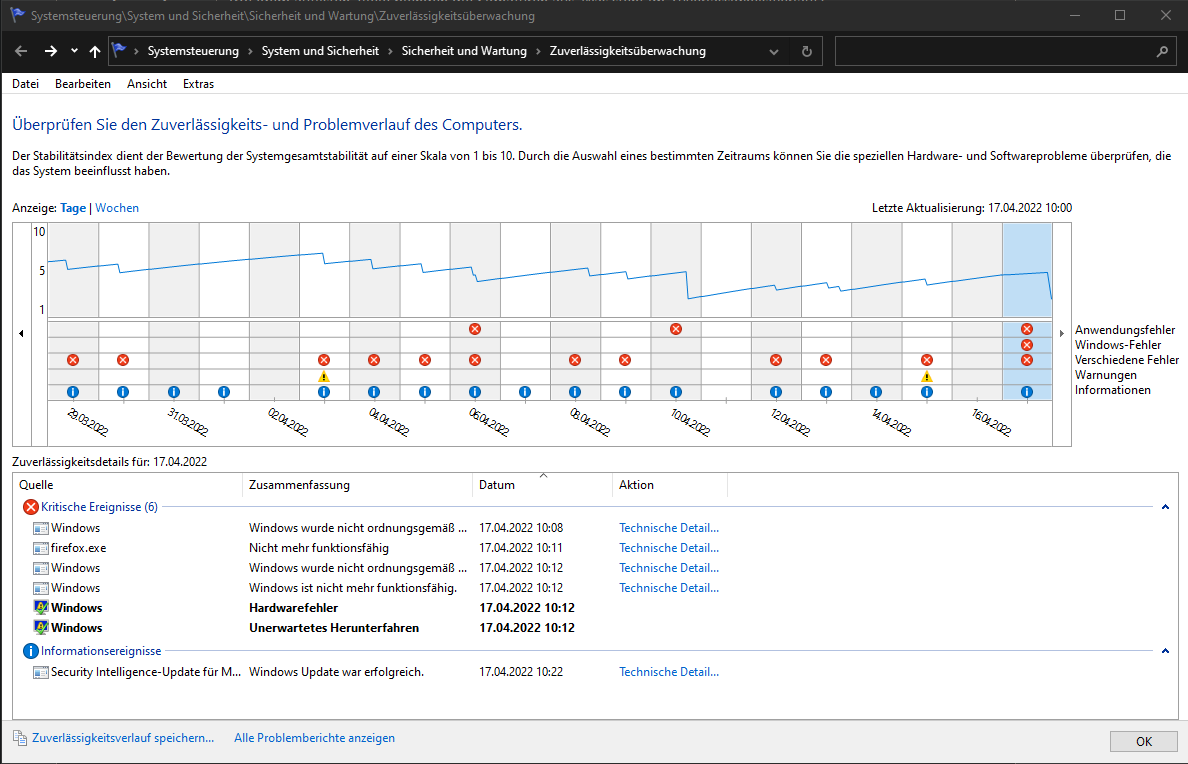1188x764 pixels.
Task: Click Verschiedene Fehler icon for 12.04.2022
Action: [775, 360]
